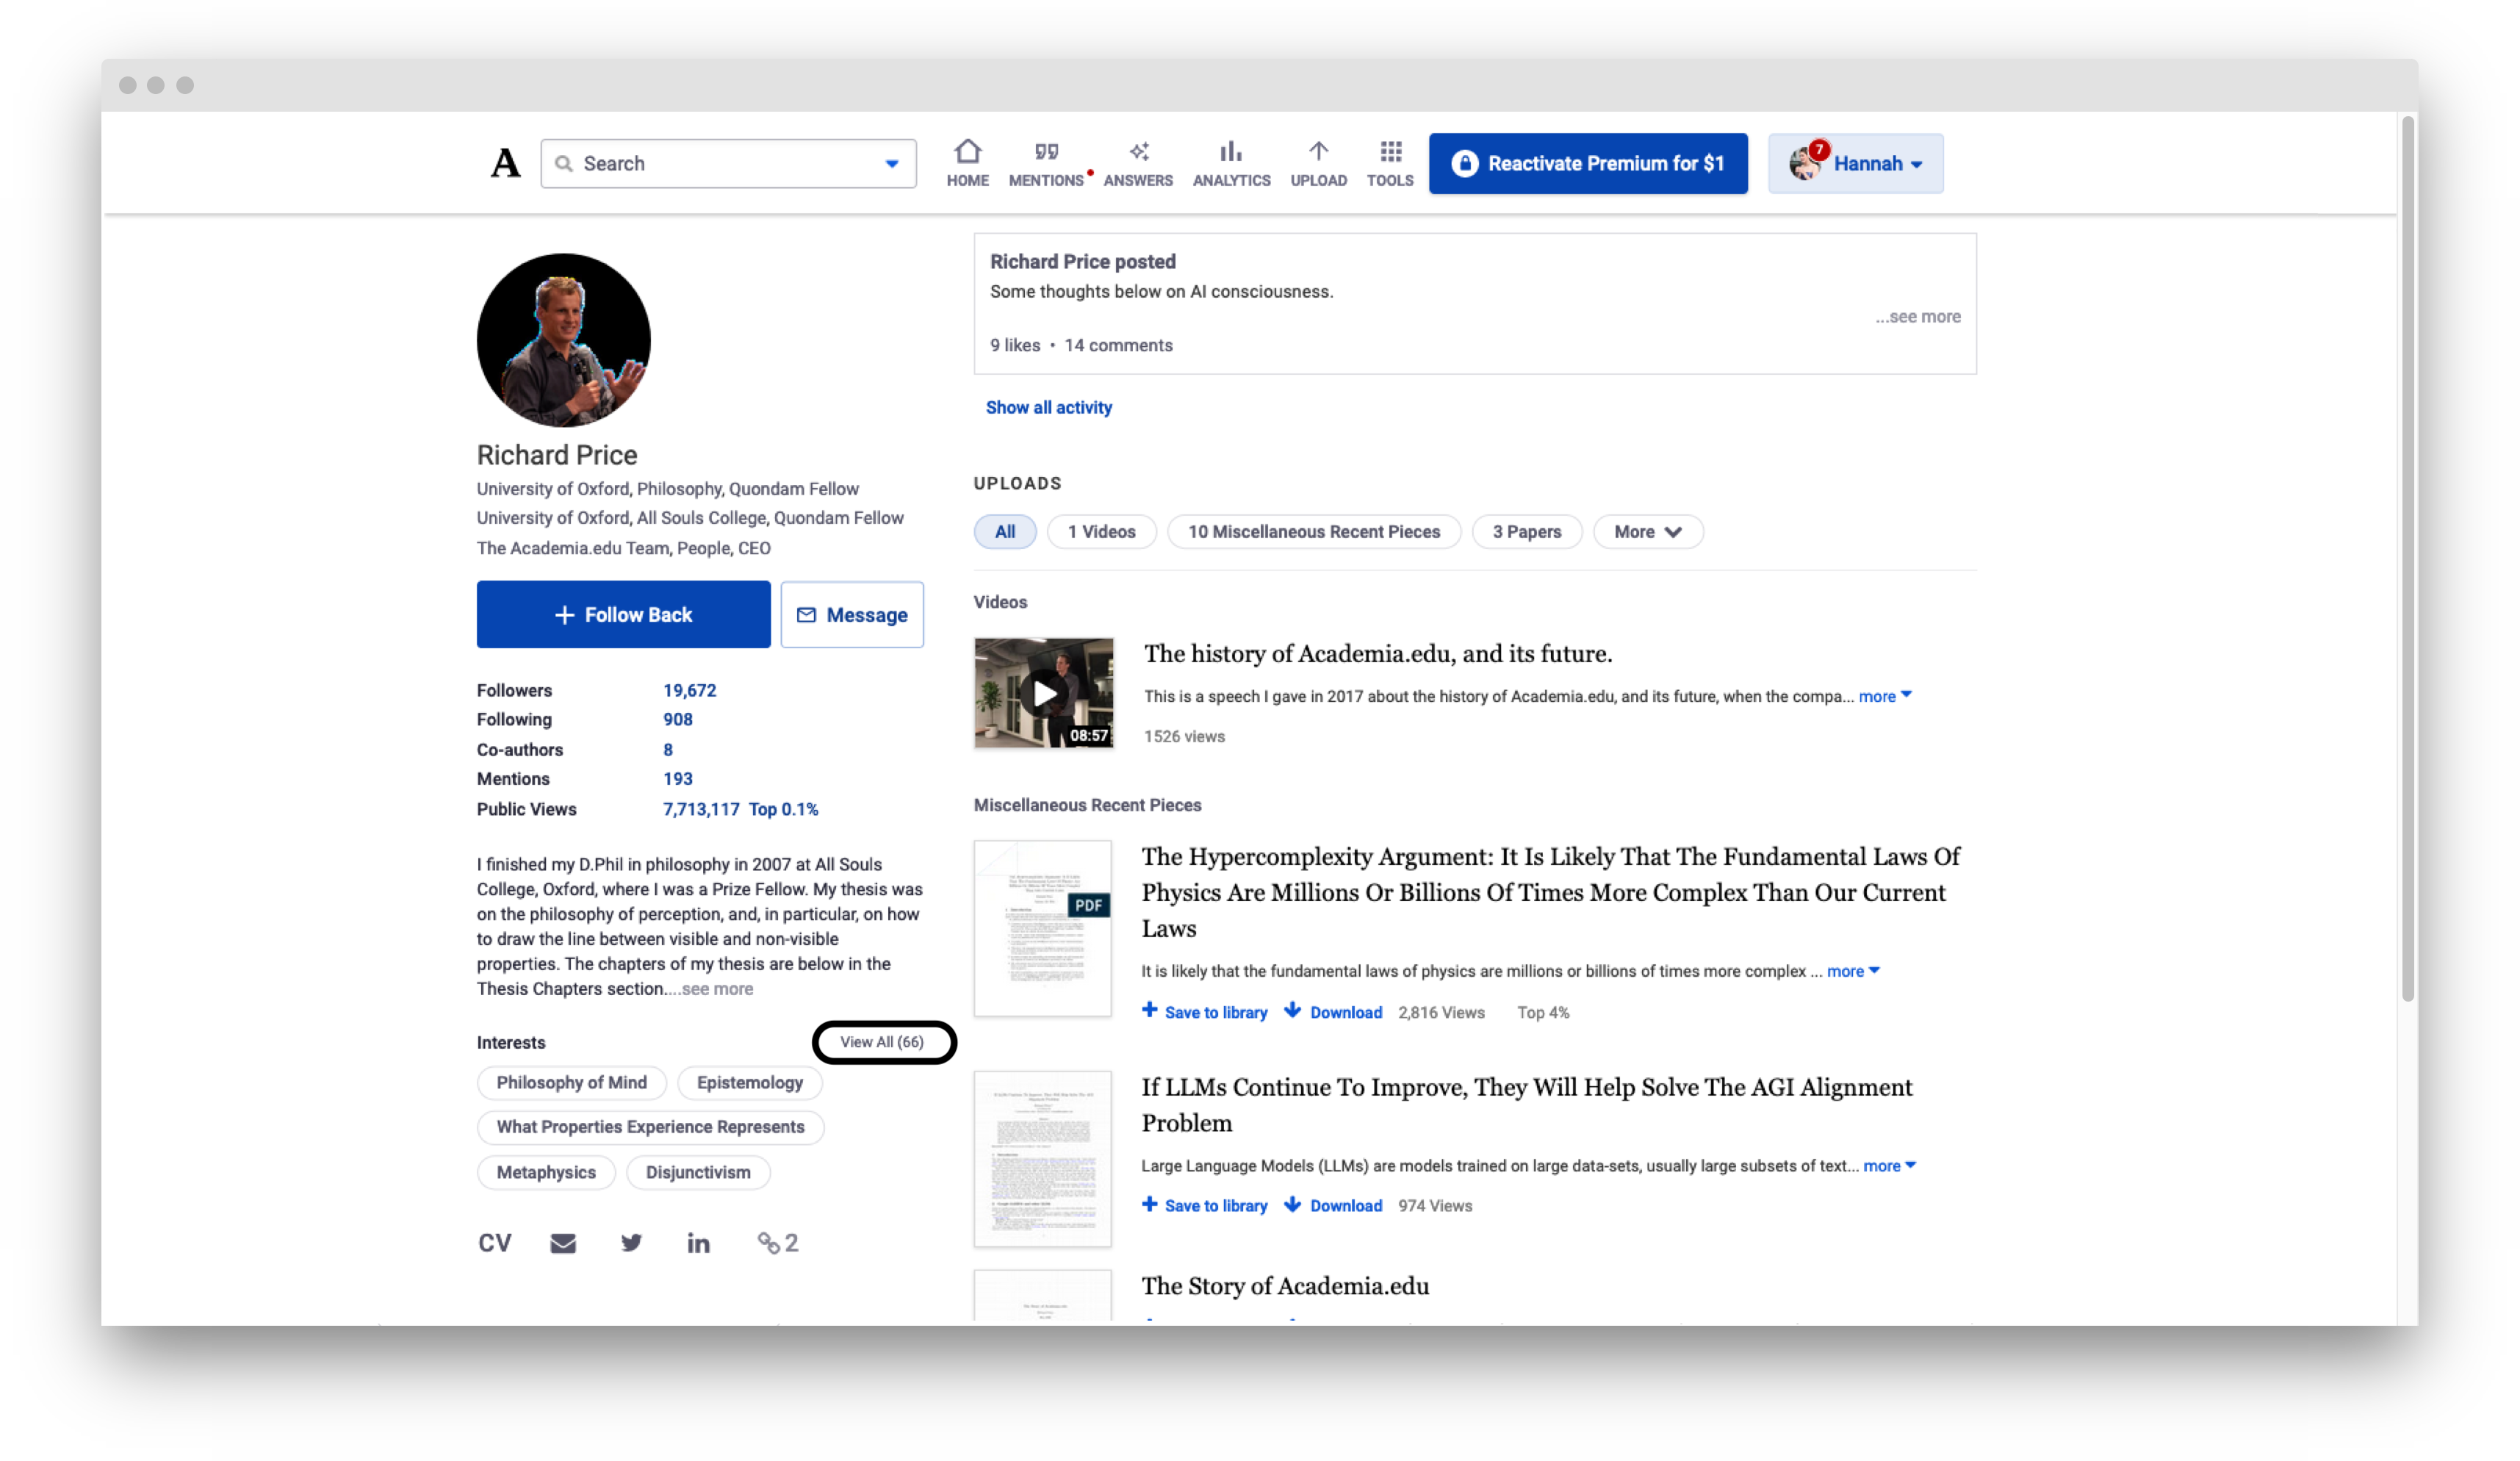Click the page vertical scrollbar

(2407, 558)
